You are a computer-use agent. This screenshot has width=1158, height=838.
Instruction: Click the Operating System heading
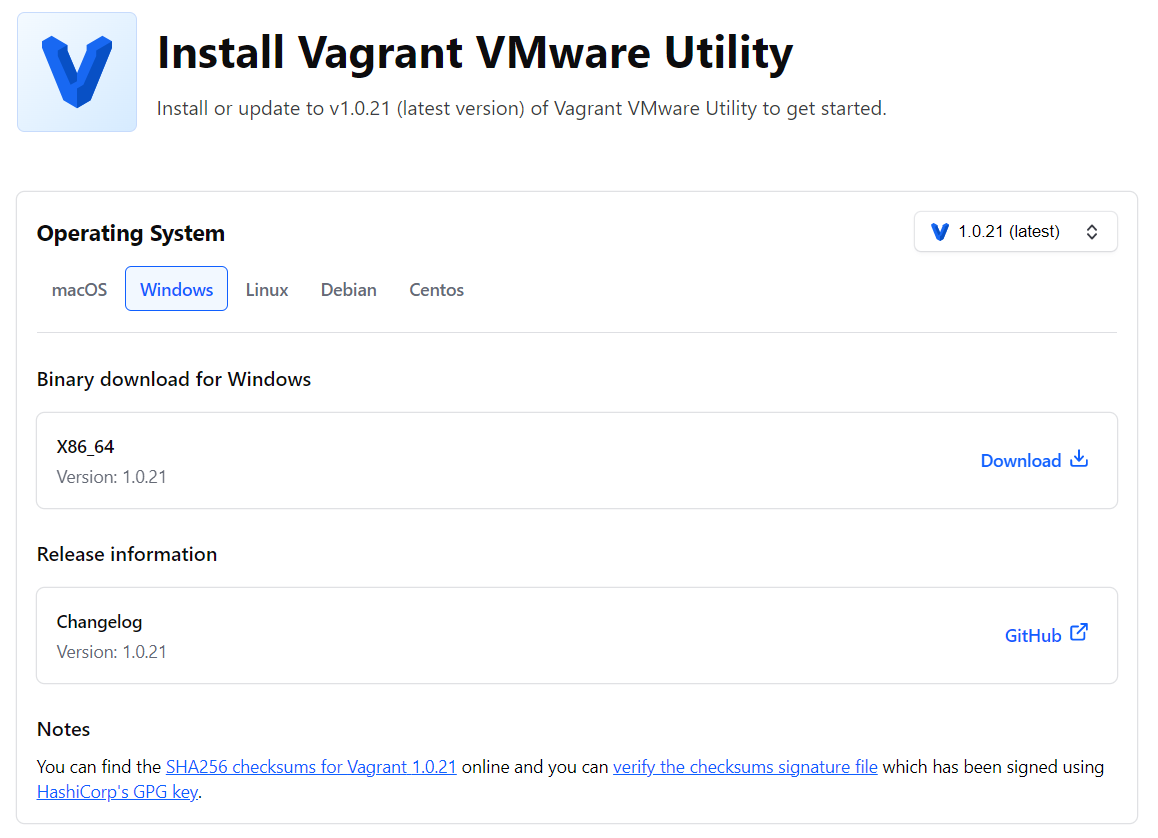tap(131, 233)
